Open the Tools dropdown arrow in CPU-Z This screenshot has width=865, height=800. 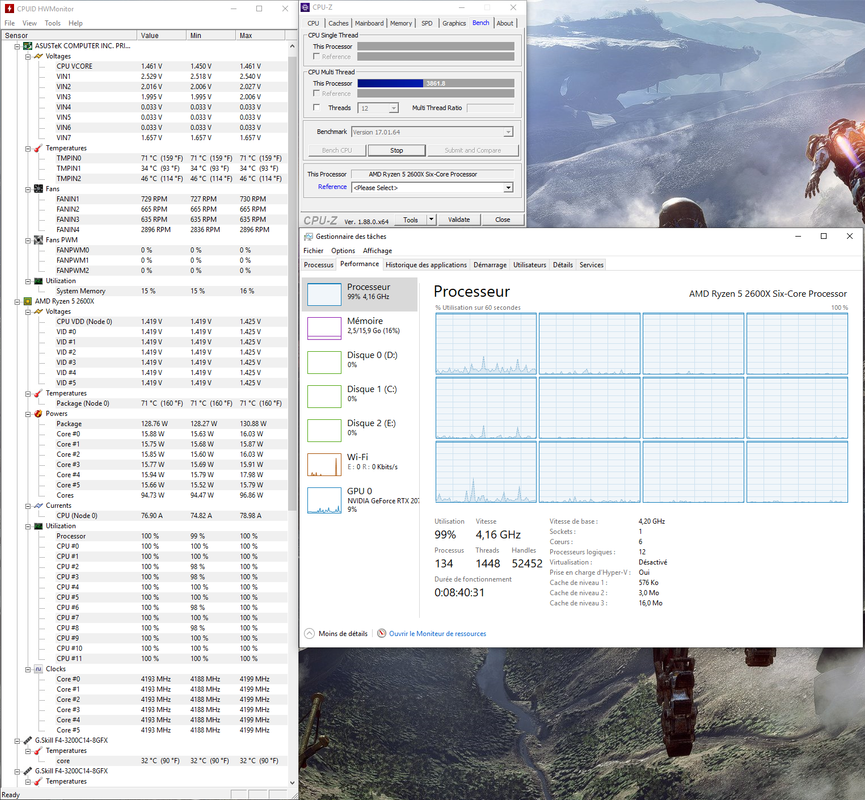coord(431,220)
